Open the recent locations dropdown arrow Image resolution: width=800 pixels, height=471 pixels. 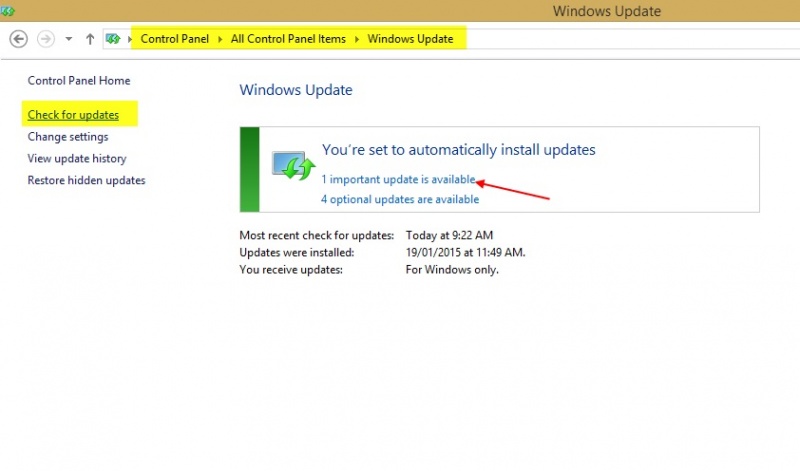click(x=68, y=39)
